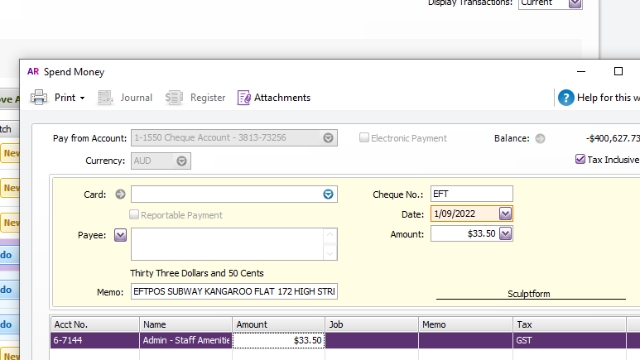This screenshot has height=360, width=640.
Task: Click the line amount cell $33.50
Action: 279,340
